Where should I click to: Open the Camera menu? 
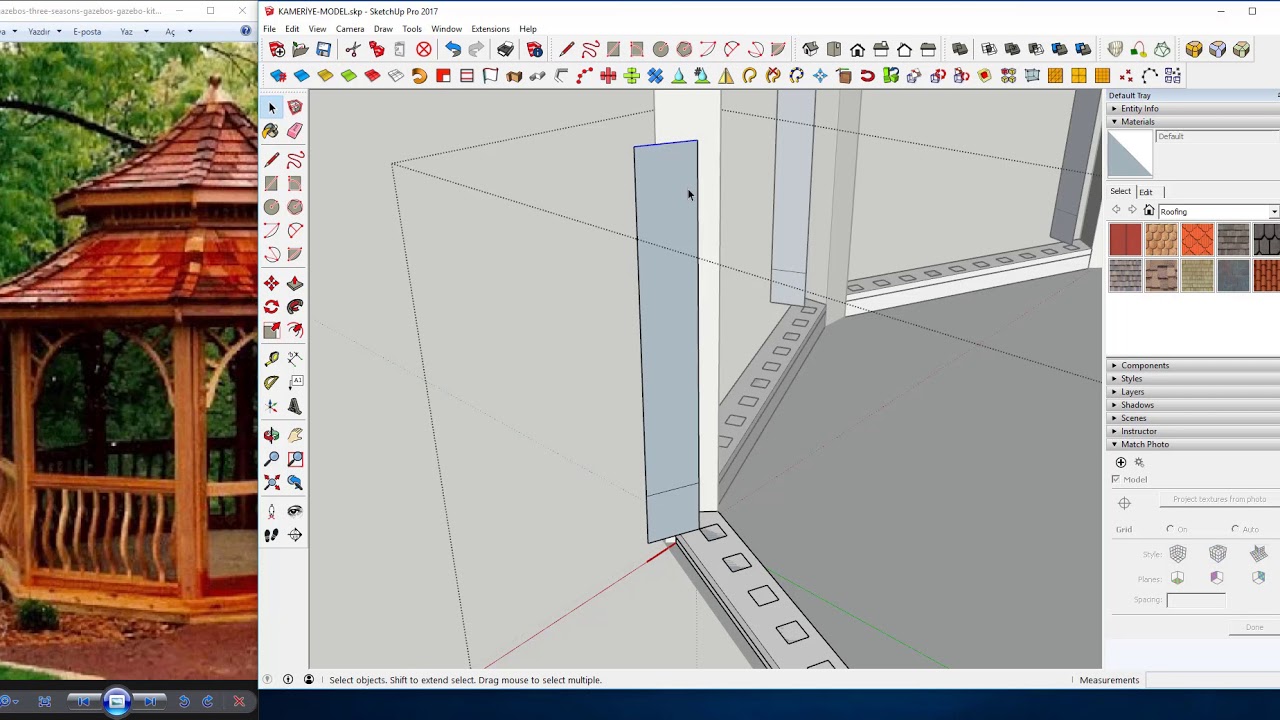[349, 29]
